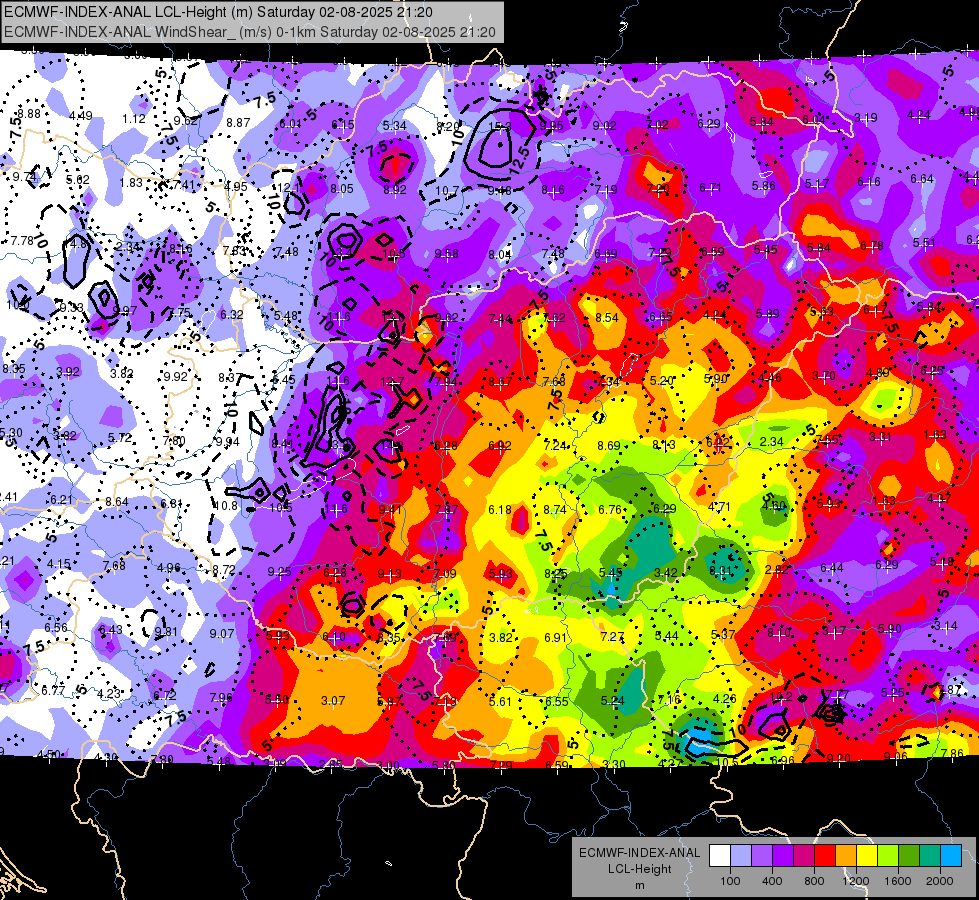The height and width of the screenshot is (900, 979).
Task: Click the wind shear value 9.81
Action: click(166, 632)
